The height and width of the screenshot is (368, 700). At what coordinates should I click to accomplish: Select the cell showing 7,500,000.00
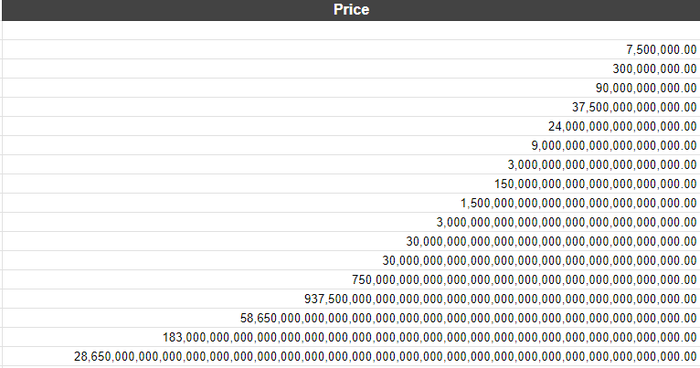point(351,49)
